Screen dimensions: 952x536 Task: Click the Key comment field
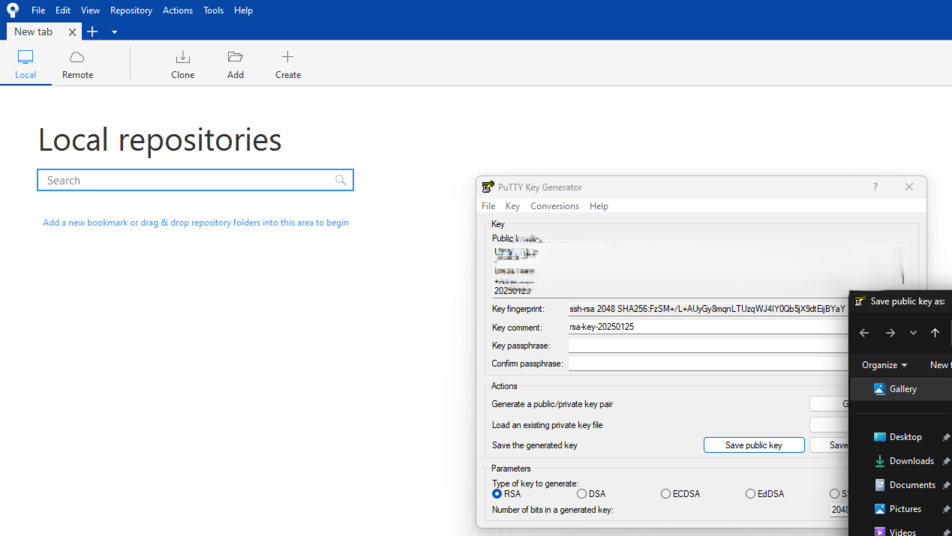708,327
